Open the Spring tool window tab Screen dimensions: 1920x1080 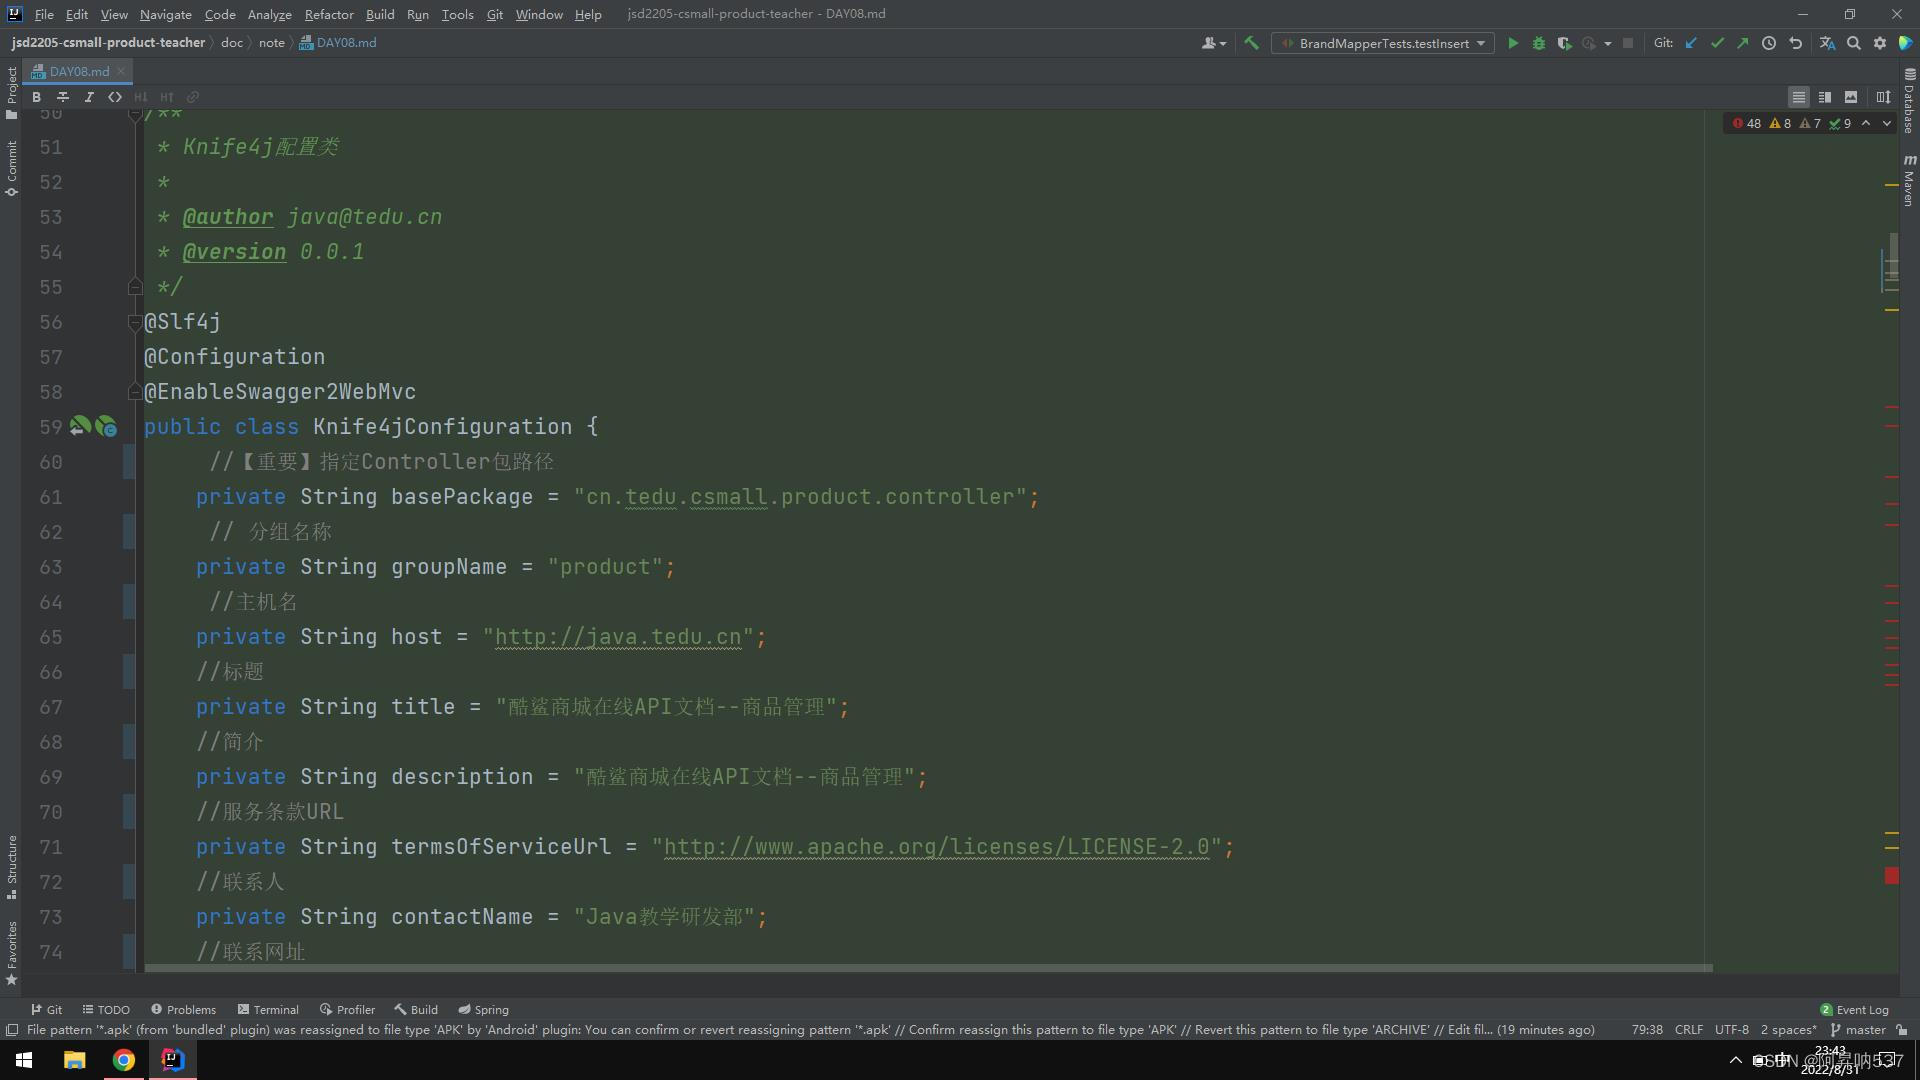click(x=483, y=1010)
